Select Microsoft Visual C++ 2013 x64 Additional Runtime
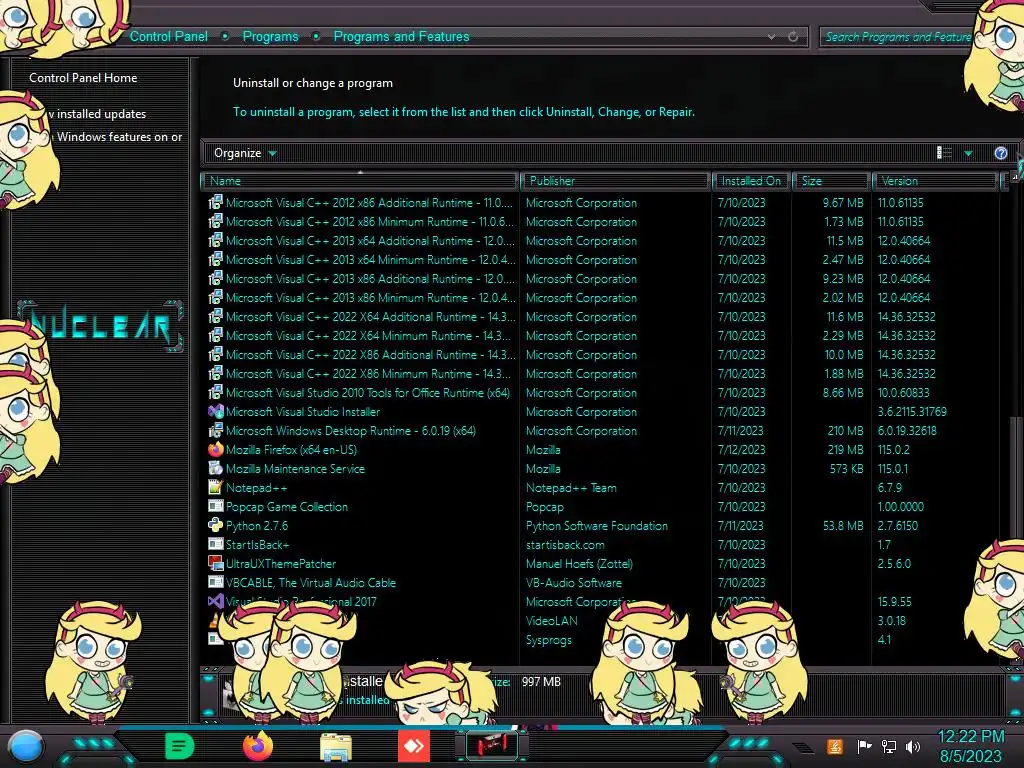Screen dimensions: 1024x768 click(601, 240)
